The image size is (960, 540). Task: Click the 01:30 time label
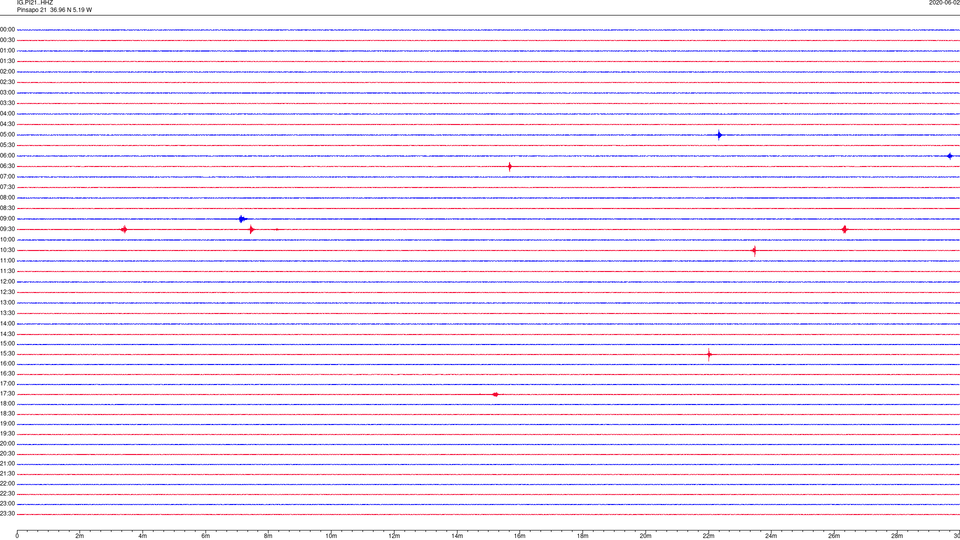point(7,61)
